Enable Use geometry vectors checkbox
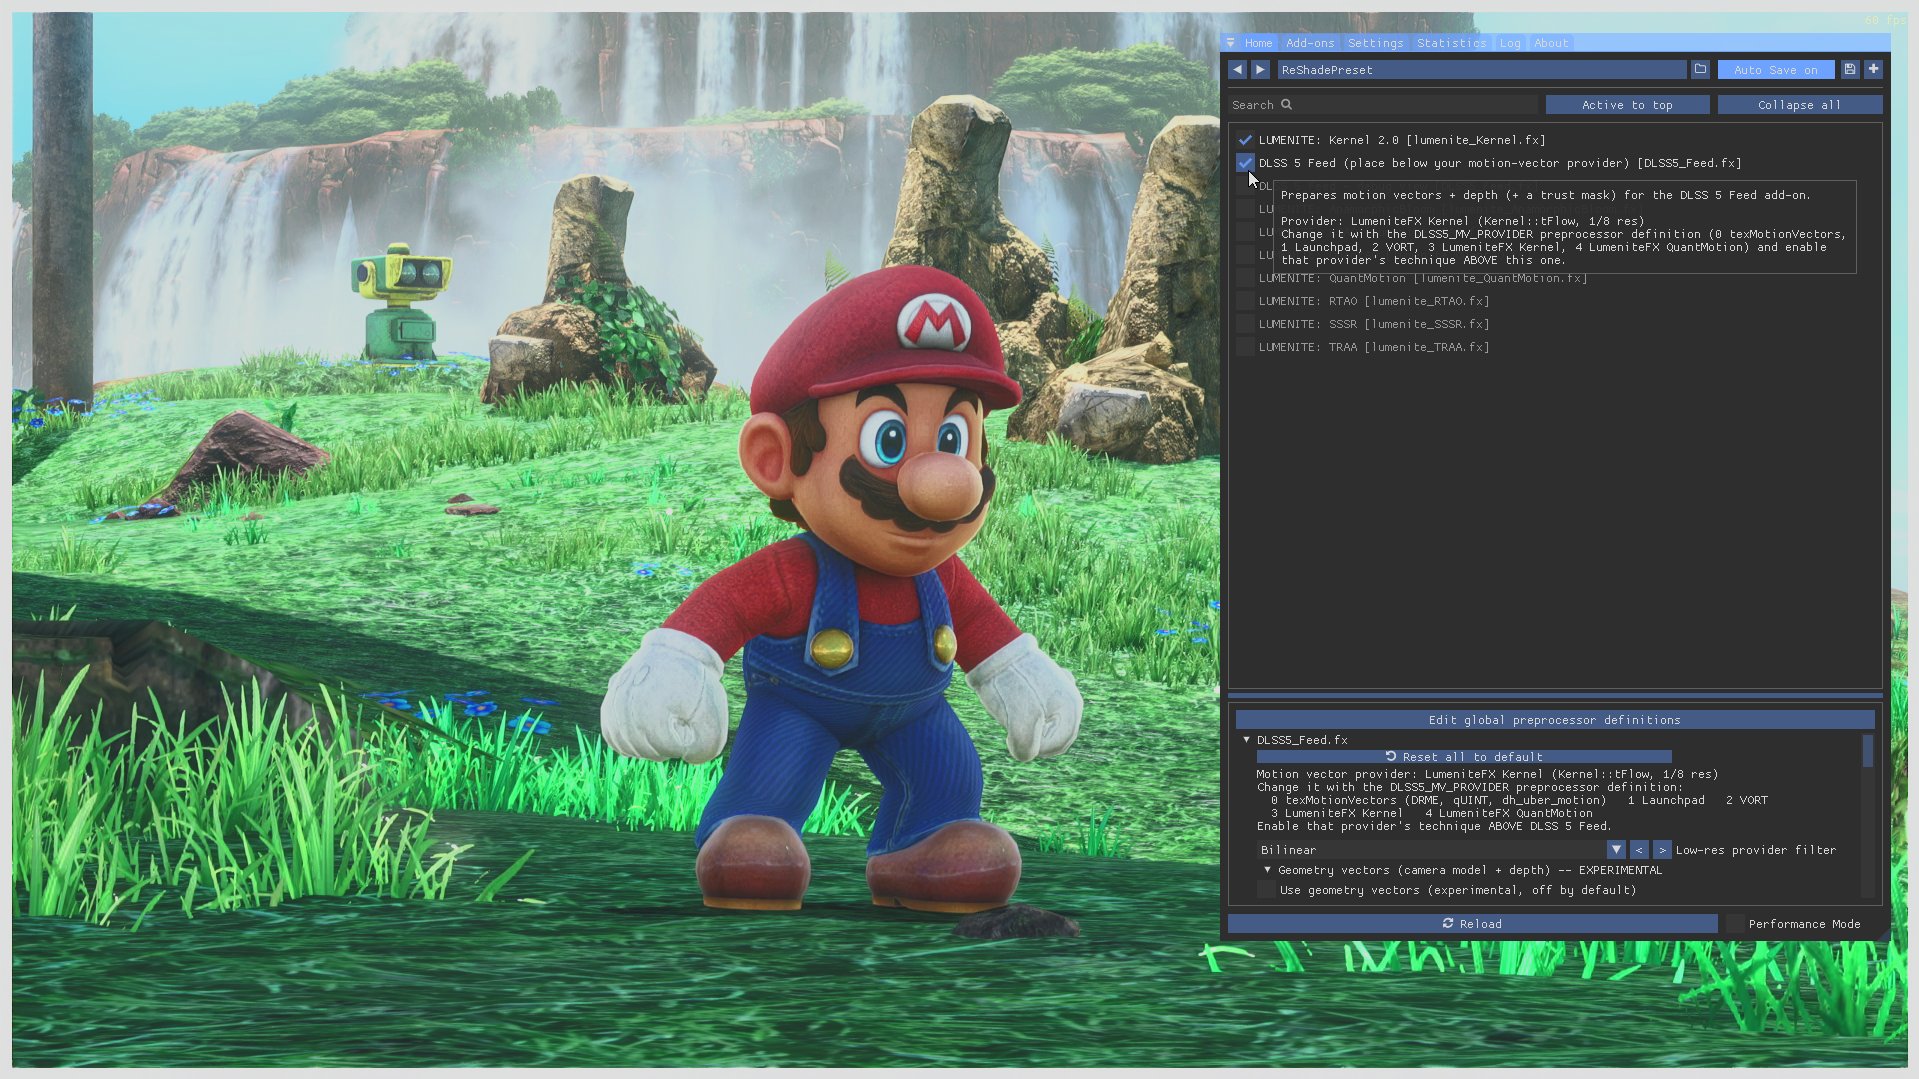The height and width of the screenshot is (1079, 1919). [1267, 890]
